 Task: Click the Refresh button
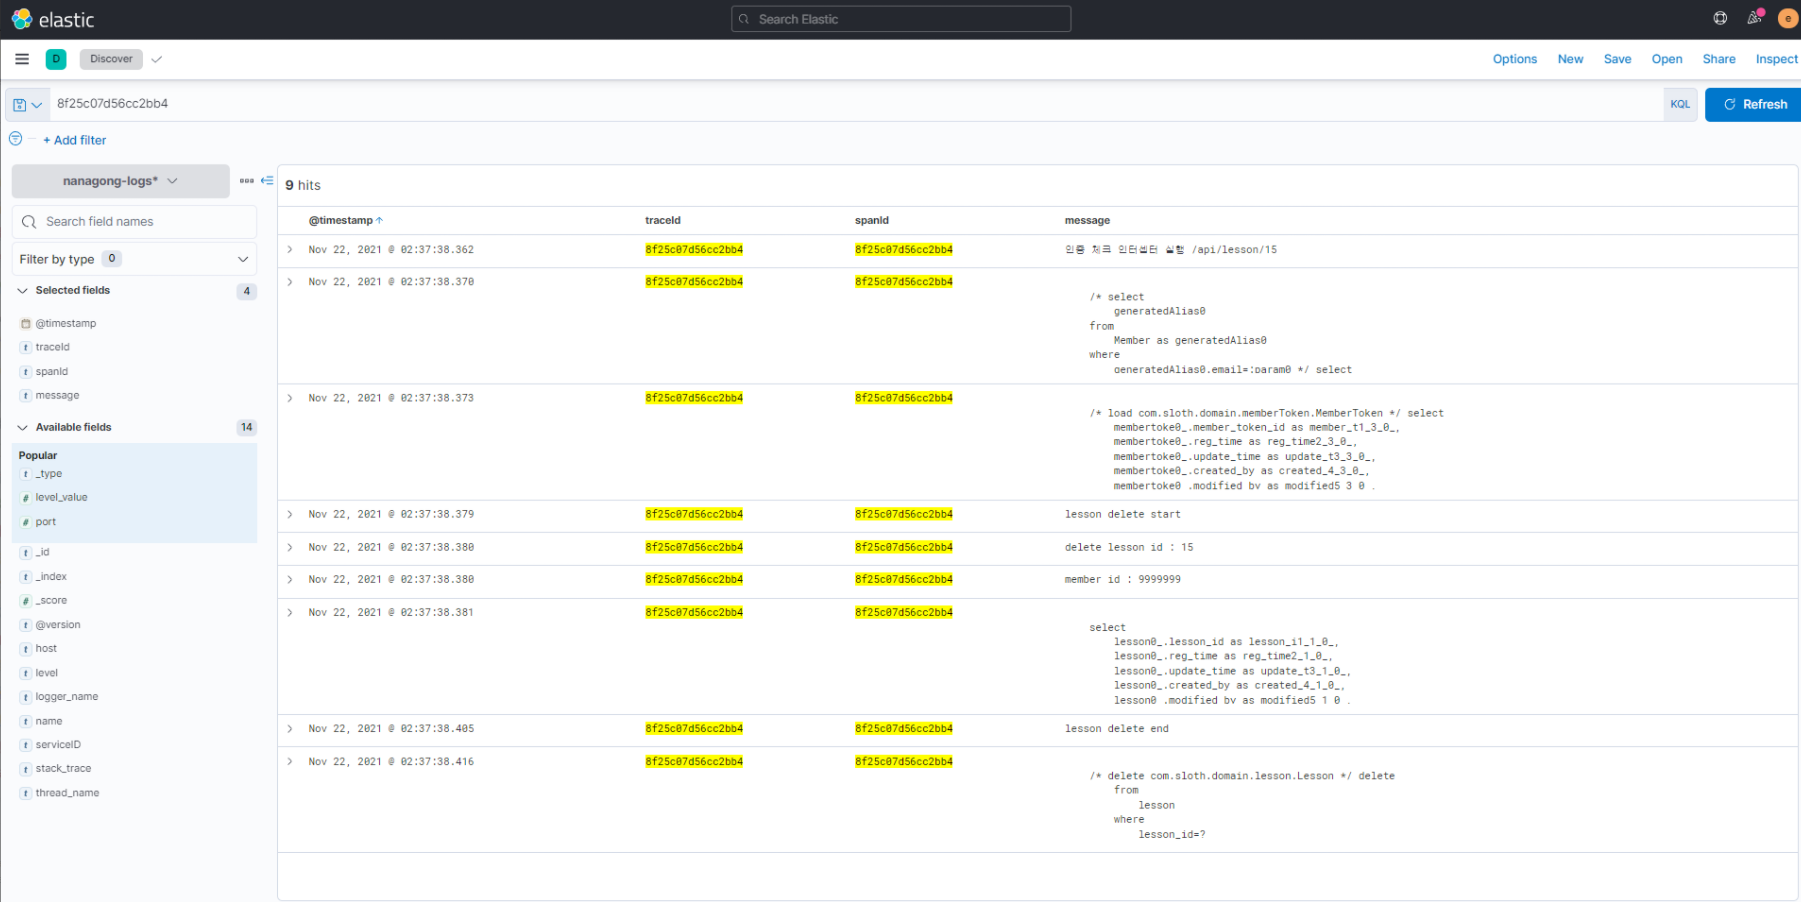click(x=1753, y=104)
